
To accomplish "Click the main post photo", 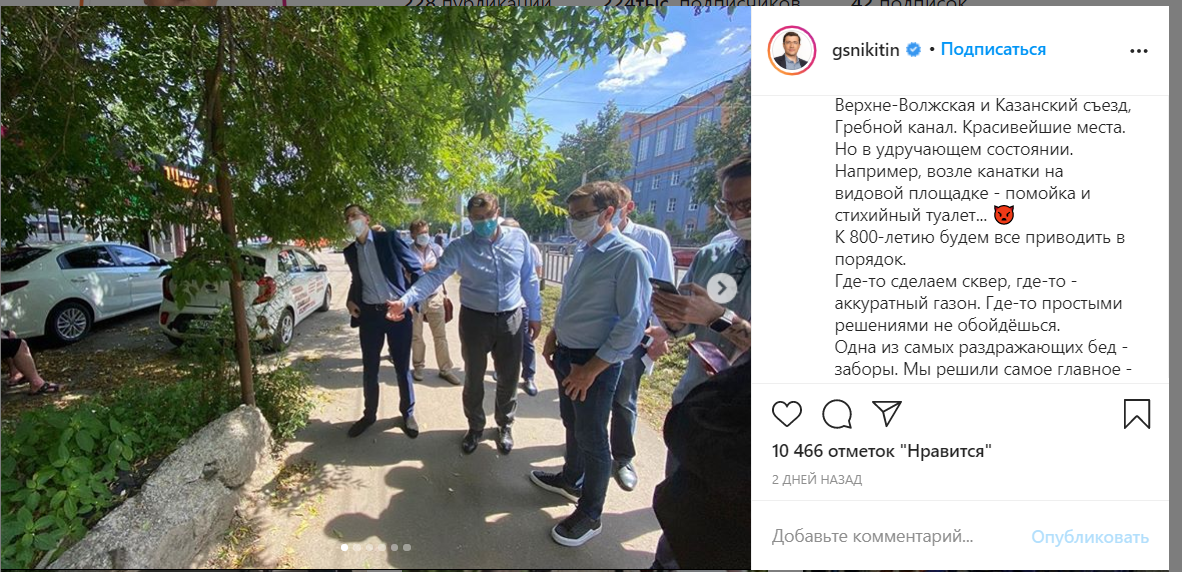I will (375, 288).
